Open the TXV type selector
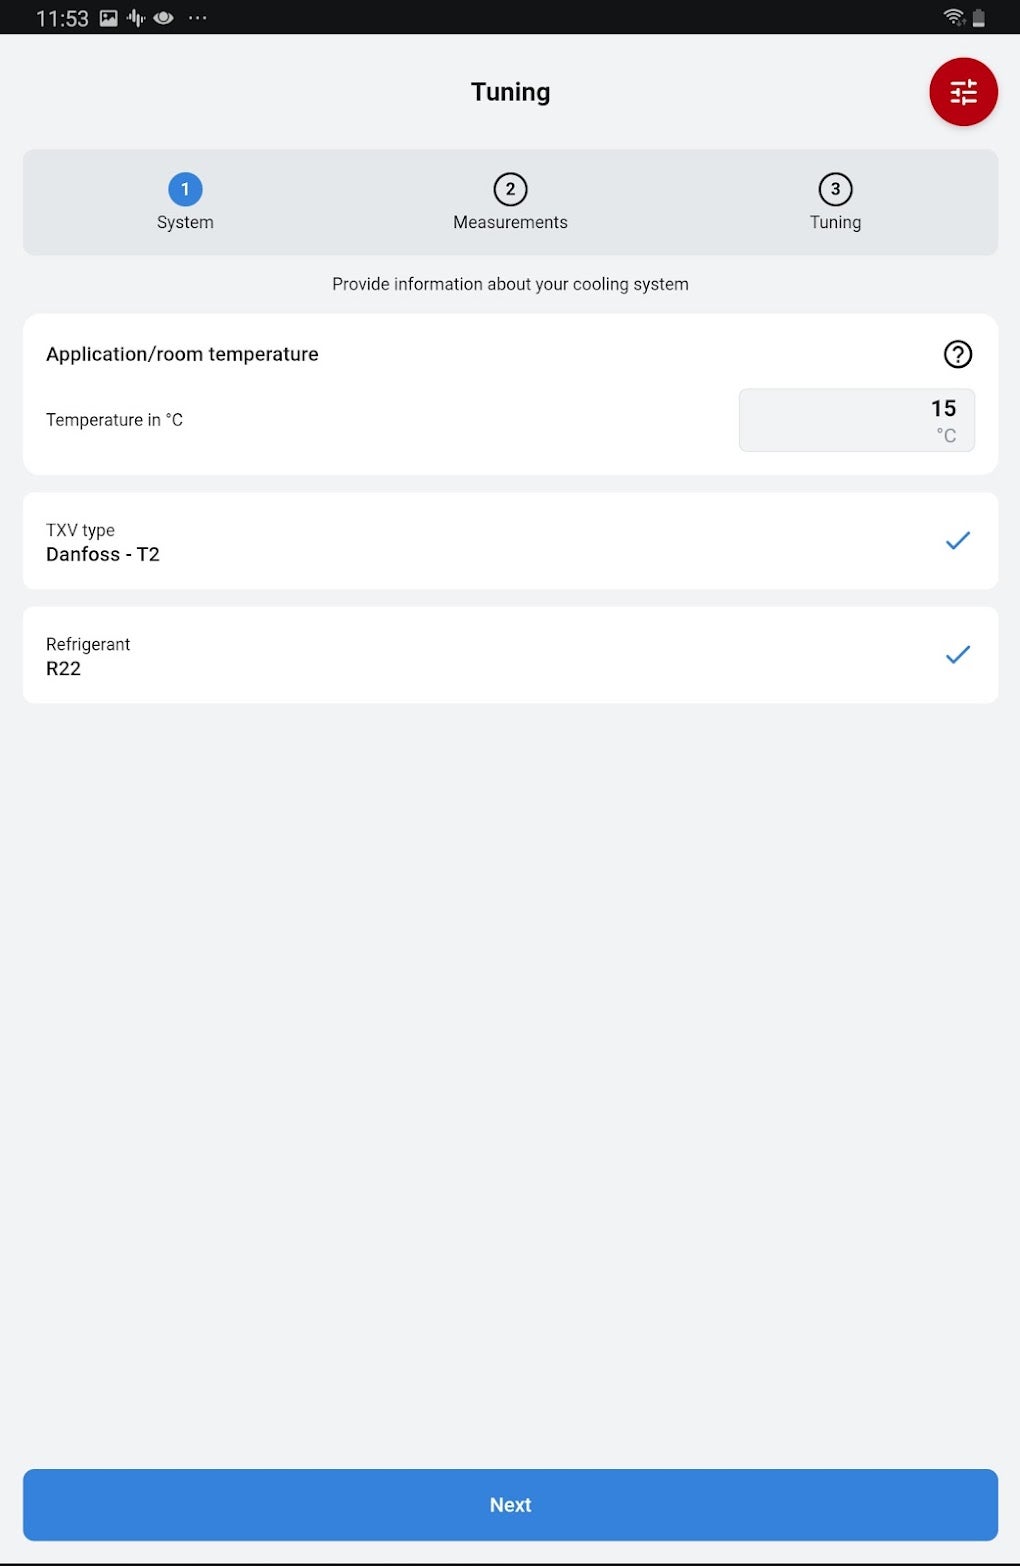 [510, 541]
